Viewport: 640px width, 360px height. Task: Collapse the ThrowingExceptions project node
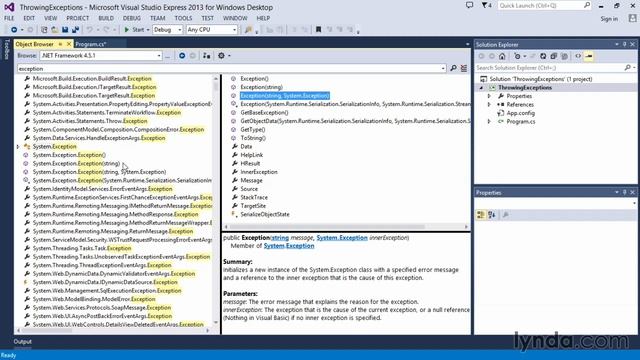(x=481, y=88)
